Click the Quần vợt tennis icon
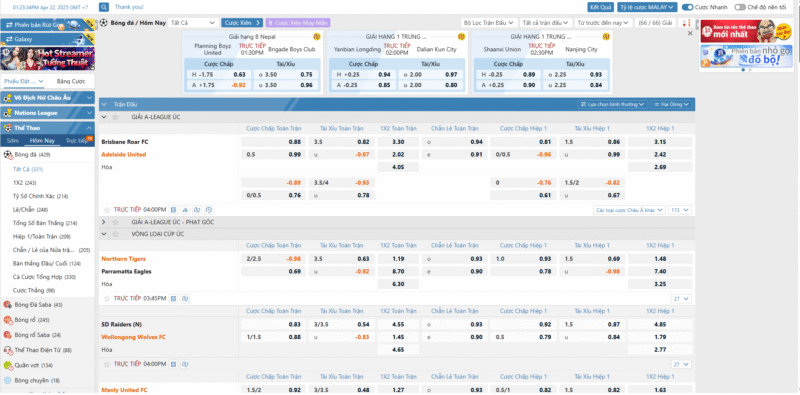The height and width of the screenshot is (395, 800). click(x=7, y=365)
